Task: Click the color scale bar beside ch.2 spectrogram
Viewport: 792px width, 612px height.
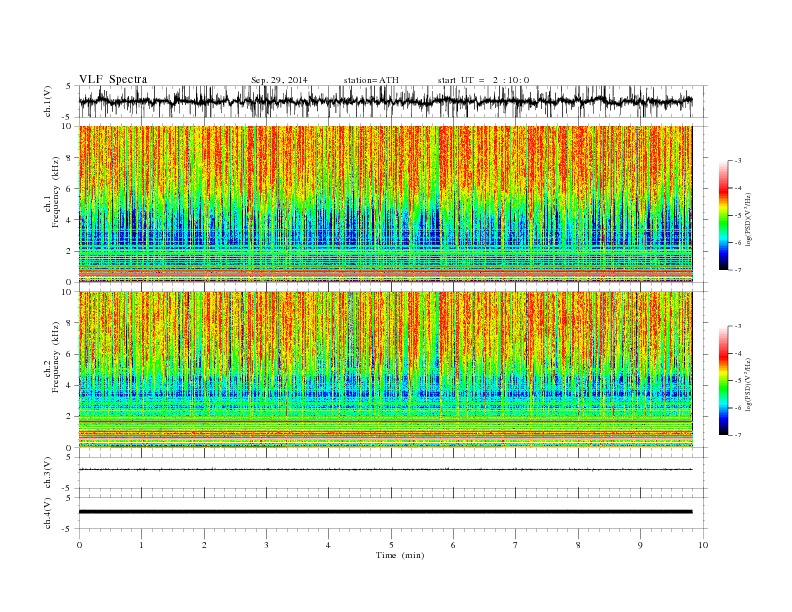Action: [723, 381]
